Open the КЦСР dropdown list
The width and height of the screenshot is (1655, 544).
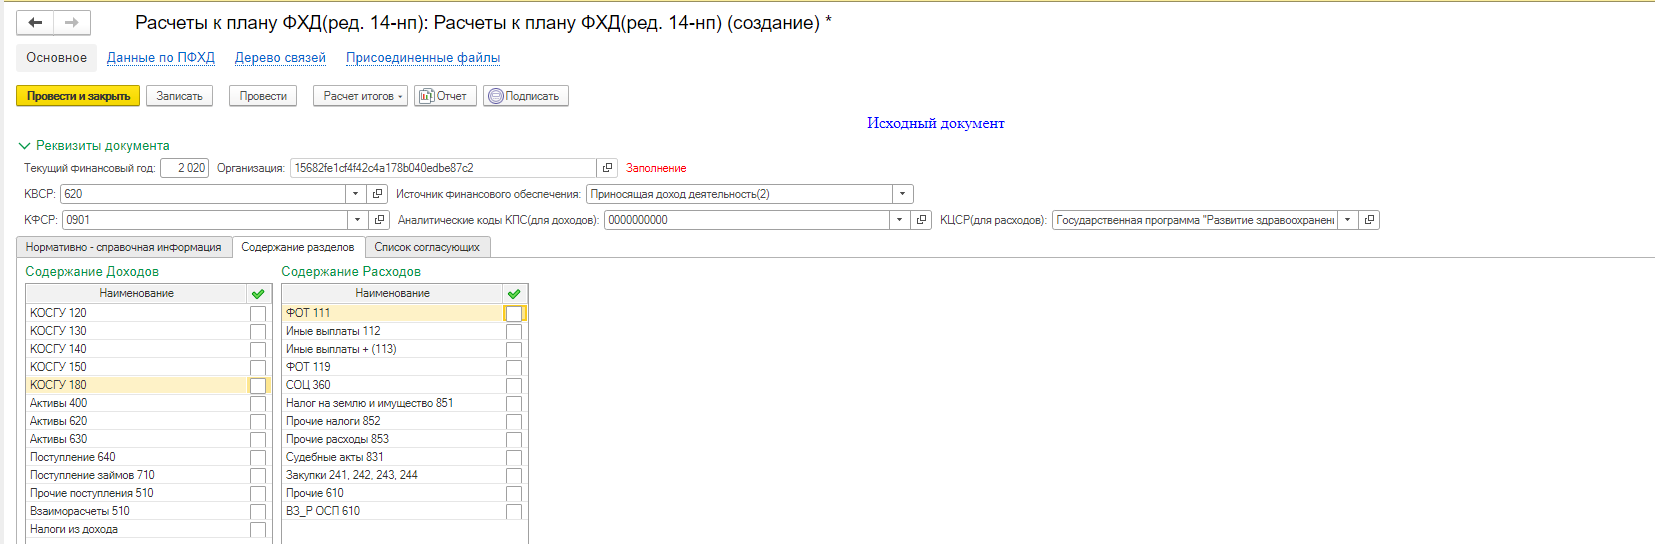[1348, 220]
